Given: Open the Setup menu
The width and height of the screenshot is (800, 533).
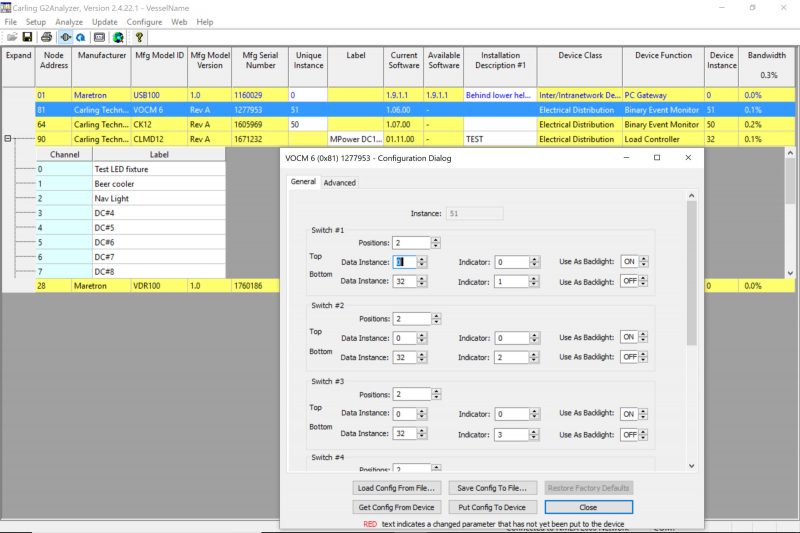Looking at the screenshot, I should pyautogui.click(x=36, y=22).
